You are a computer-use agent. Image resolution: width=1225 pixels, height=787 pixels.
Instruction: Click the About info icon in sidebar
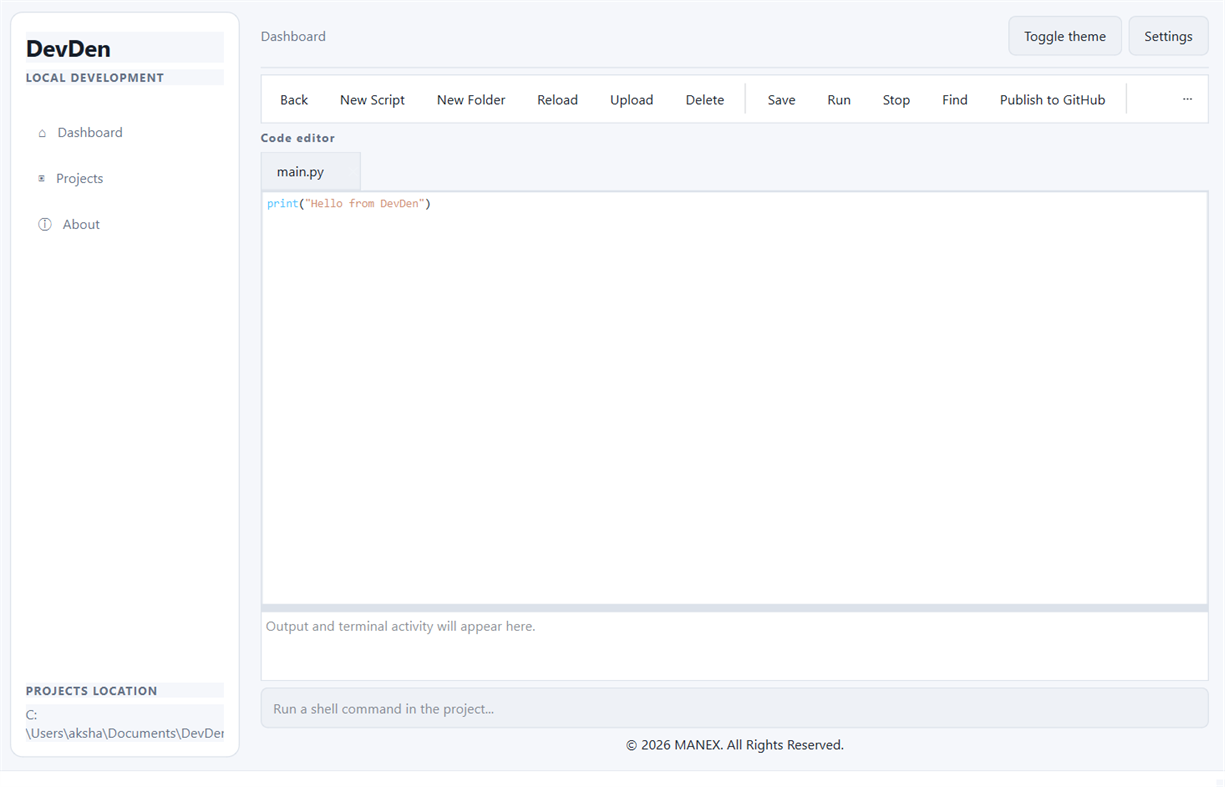pos(45,225)
